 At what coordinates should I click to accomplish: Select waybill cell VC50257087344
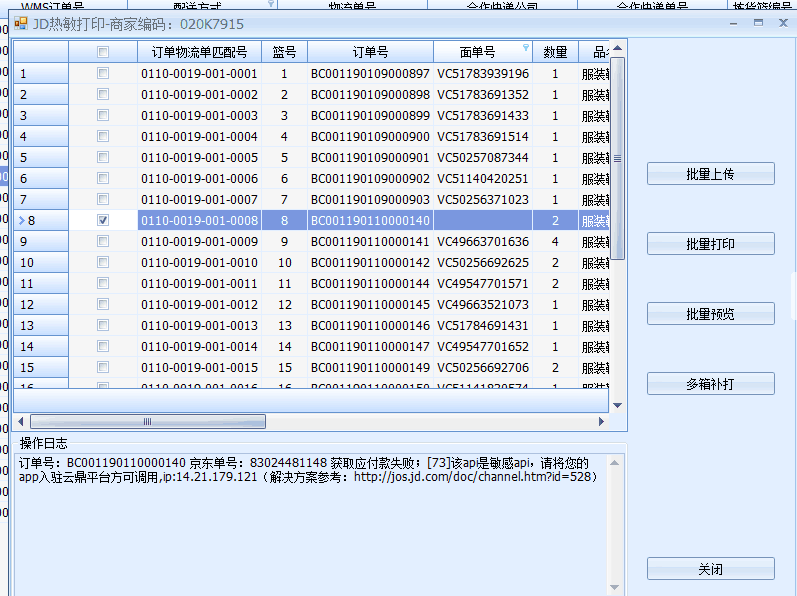coord(483,158)
